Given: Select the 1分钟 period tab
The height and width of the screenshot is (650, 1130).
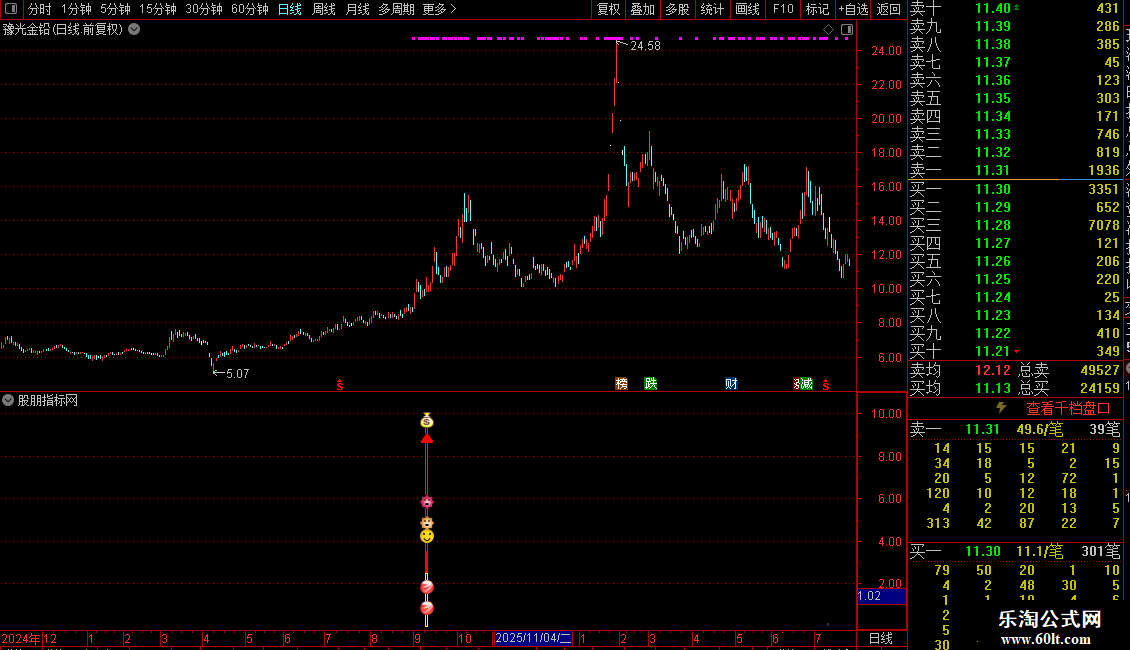Looking at the screenshot, I should 76,9.
